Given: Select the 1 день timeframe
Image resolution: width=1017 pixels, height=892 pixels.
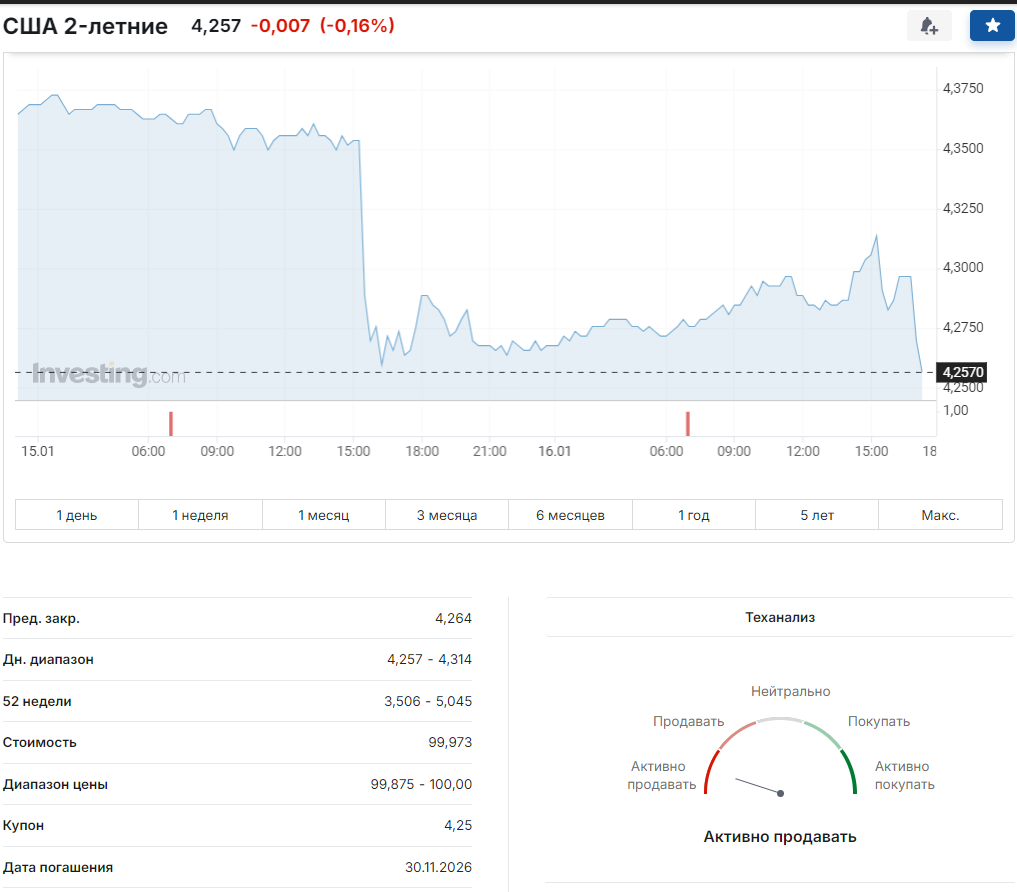Looking at the screenshot, I should [77, 515].
